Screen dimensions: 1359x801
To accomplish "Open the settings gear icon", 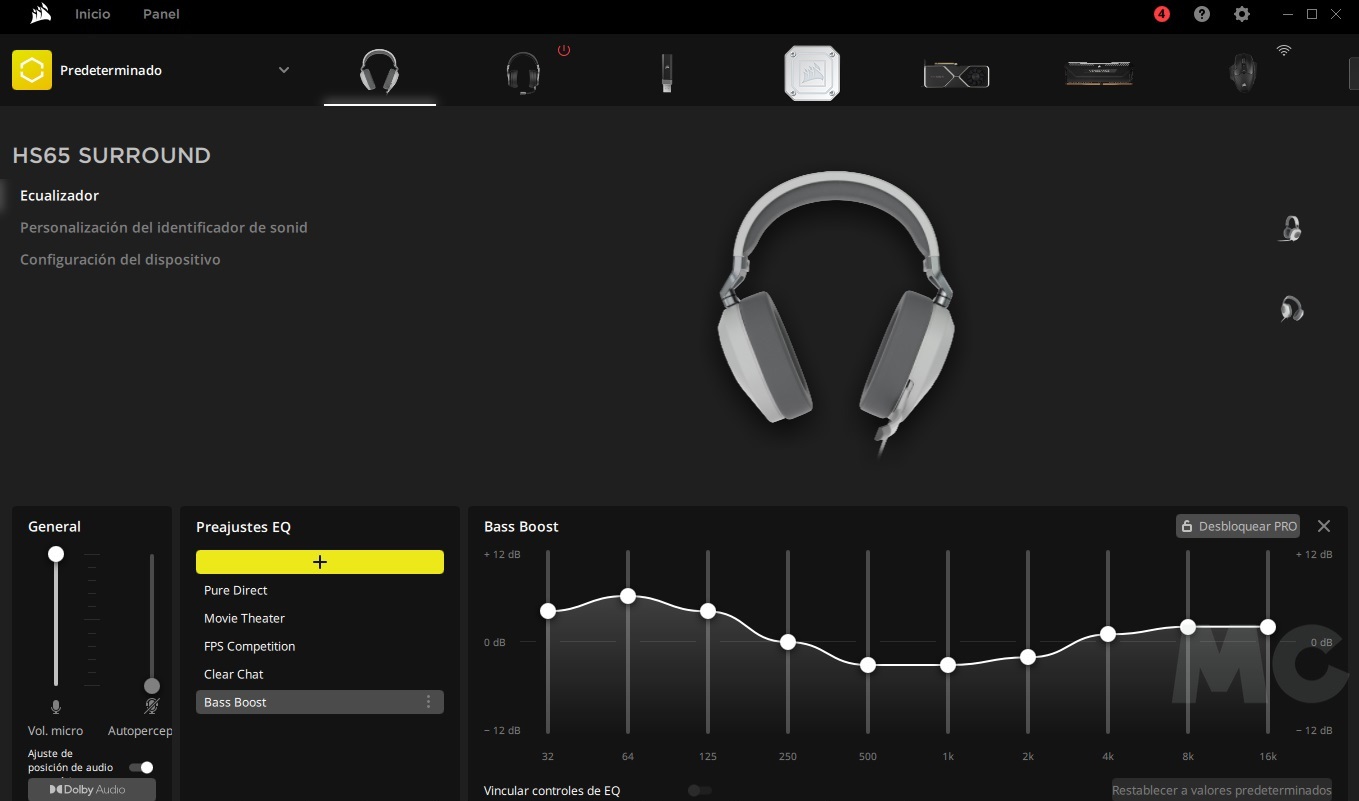I will coord(1242,14).
